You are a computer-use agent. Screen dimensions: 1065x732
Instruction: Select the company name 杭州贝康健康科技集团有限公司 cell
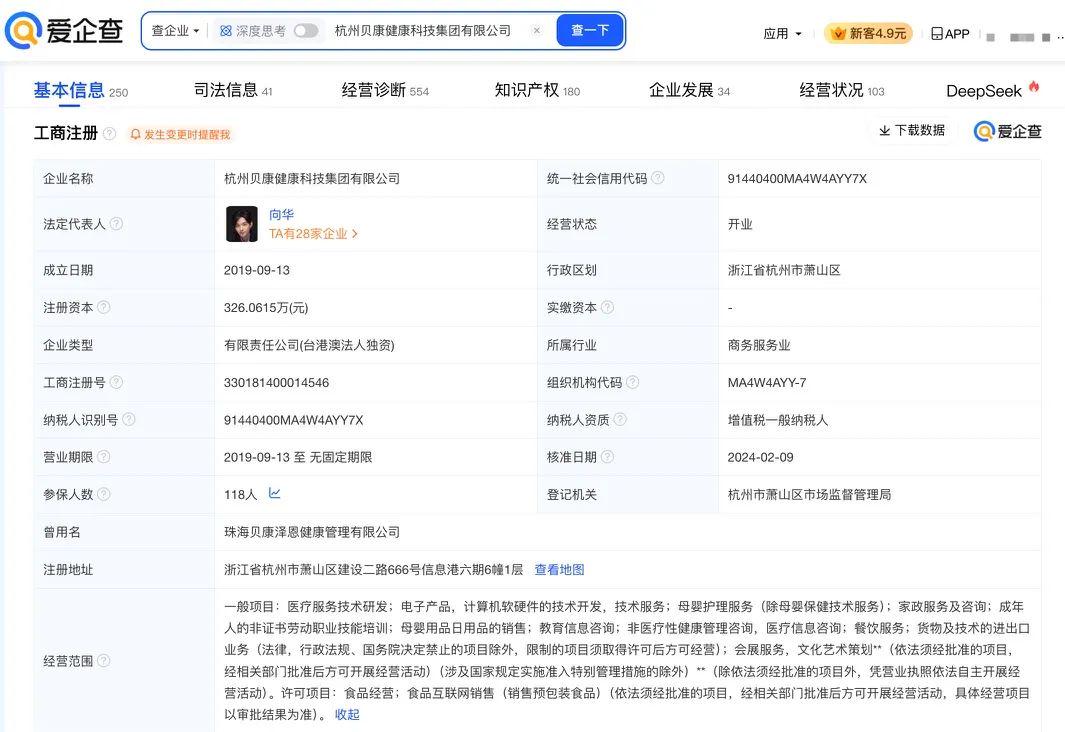coord(312,179)
